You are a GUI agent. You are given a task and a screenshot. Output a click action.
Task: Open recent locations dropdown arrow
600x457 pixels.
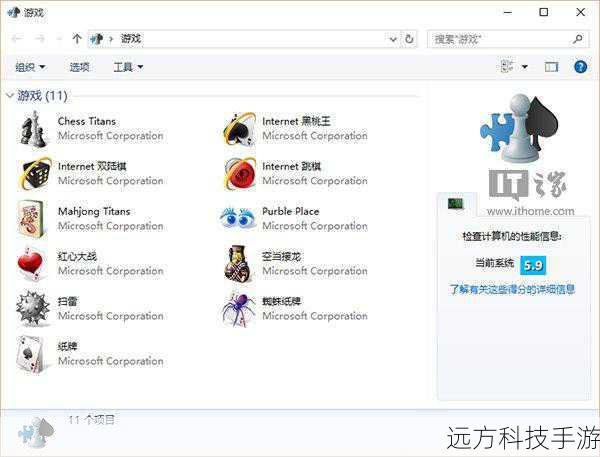tap(59, 39)
